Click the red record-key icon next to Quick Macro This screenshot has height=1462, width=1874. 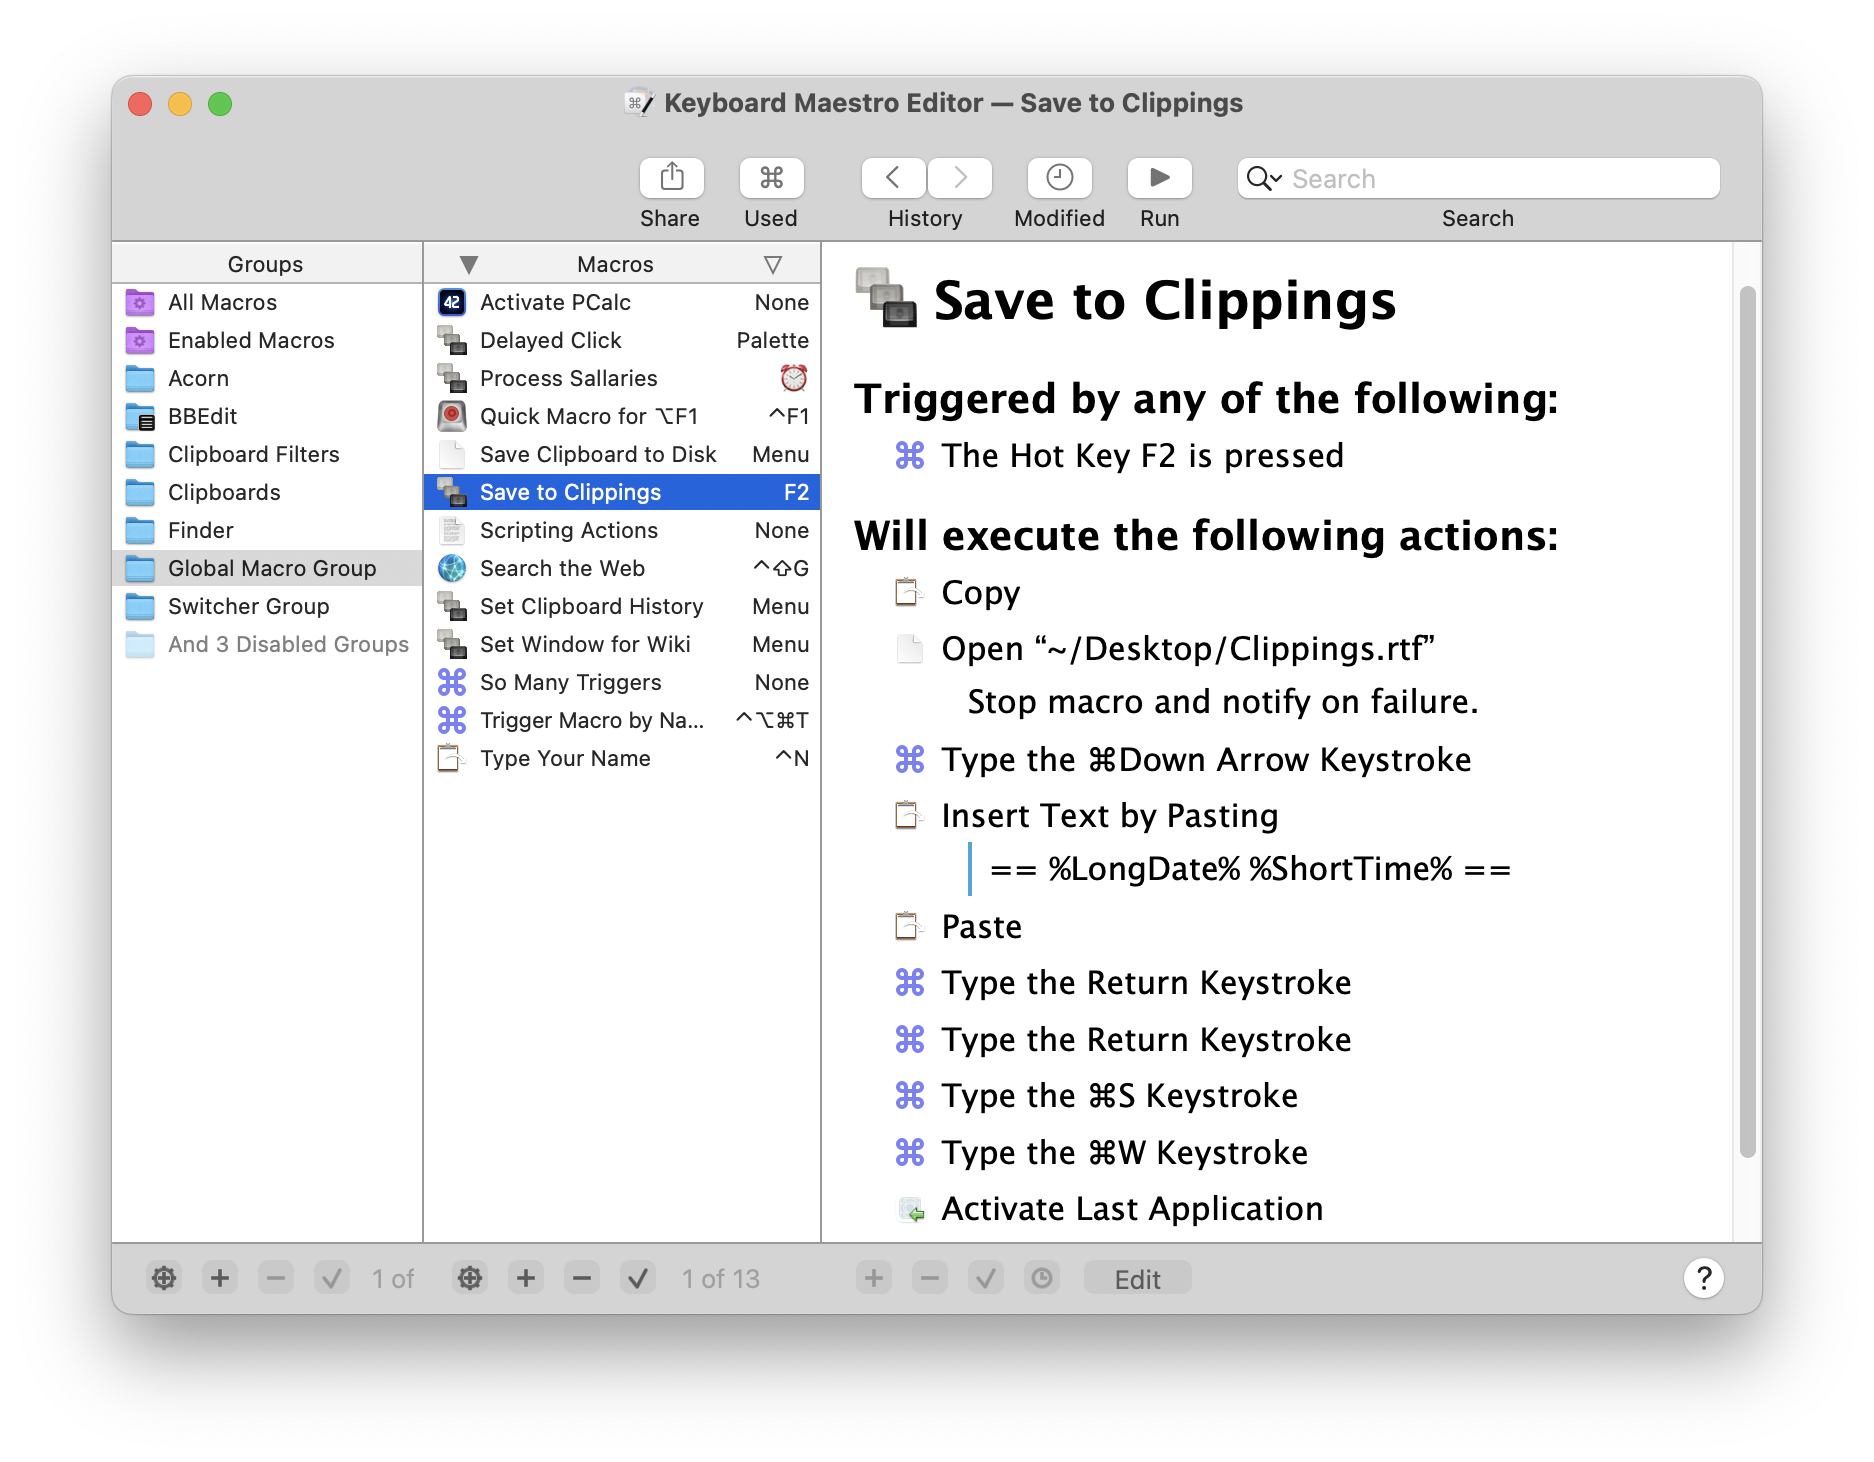click(451, 416)
